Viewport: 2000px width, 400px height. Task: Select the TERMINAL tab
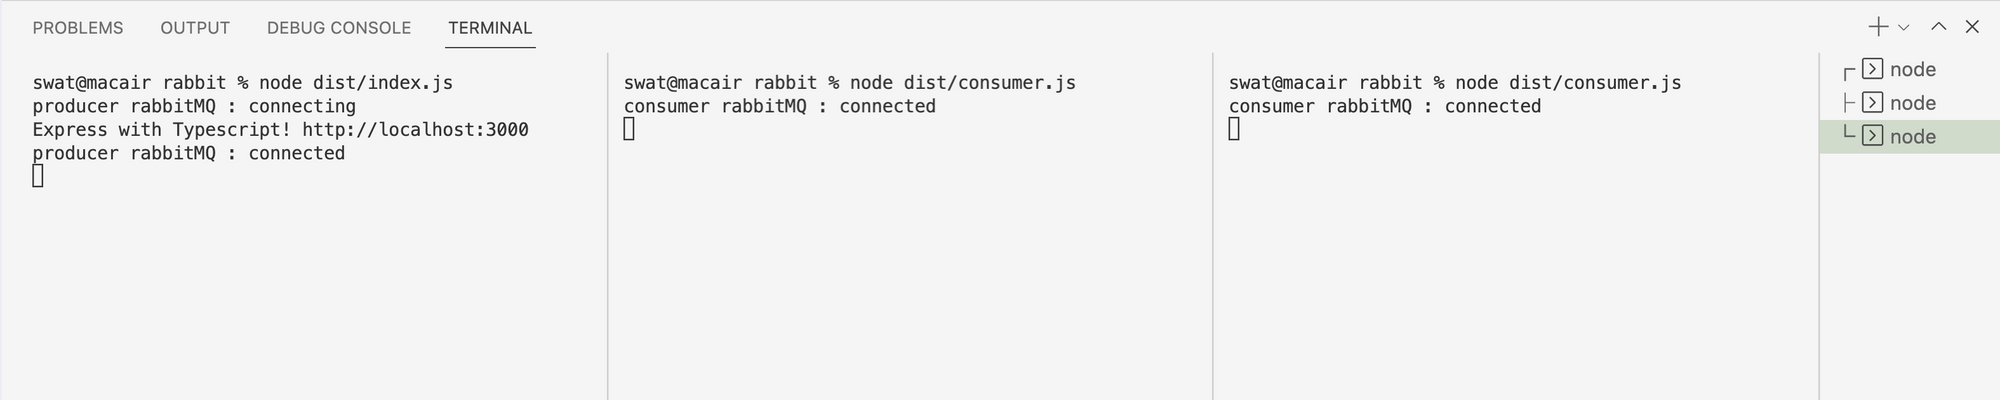490,28
